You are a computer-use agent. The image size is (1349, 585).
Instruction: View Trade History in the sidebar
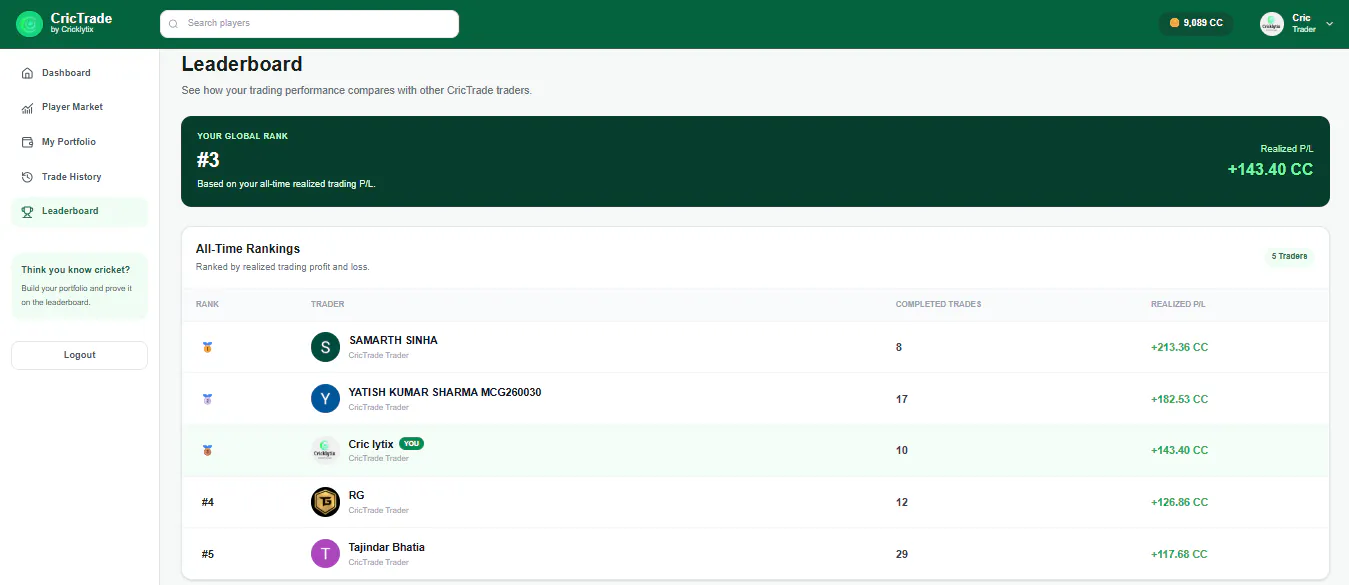pyautogui.click(x=79, y=177)
